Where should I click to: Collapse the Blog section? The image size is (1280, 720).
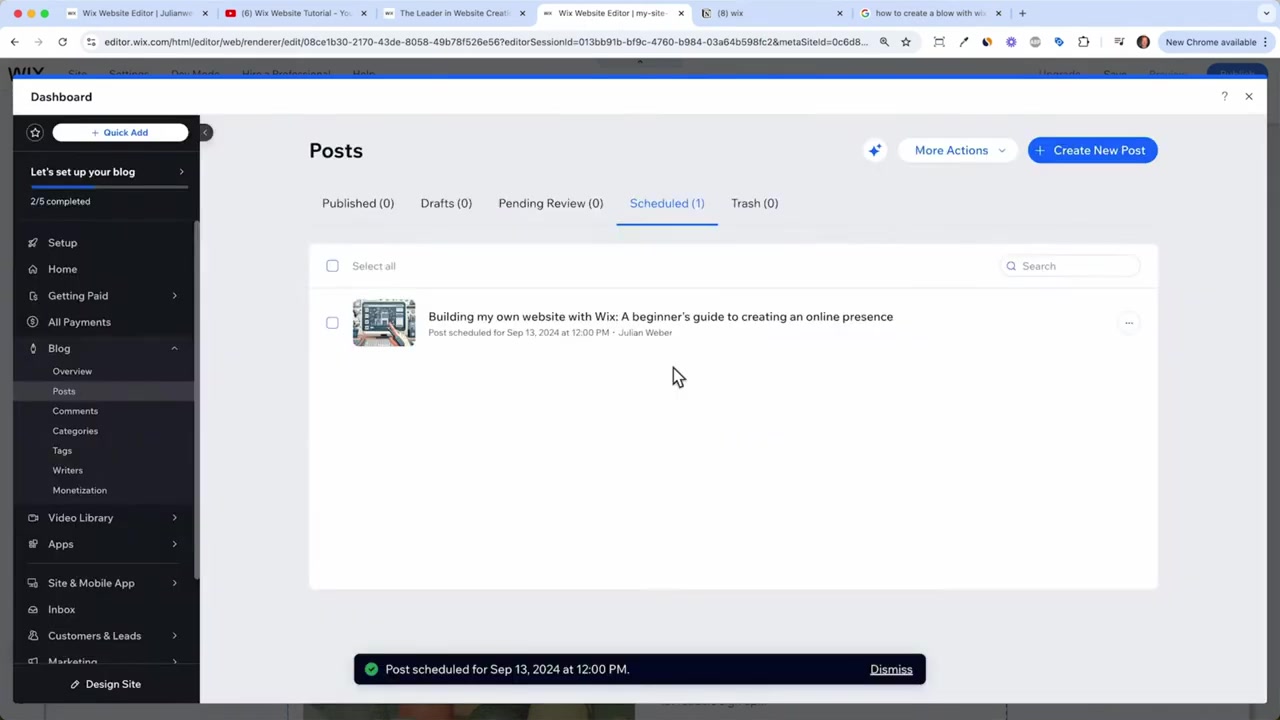click(174, 349)
